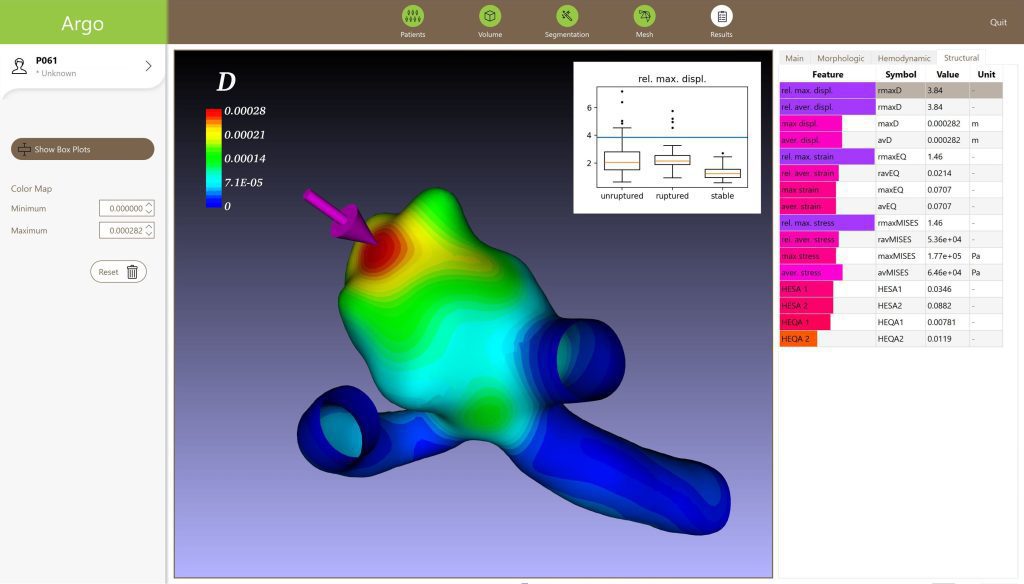1024x584 pixels.
Task: Click the Minimum color map input field
Action: pos(122,208)
